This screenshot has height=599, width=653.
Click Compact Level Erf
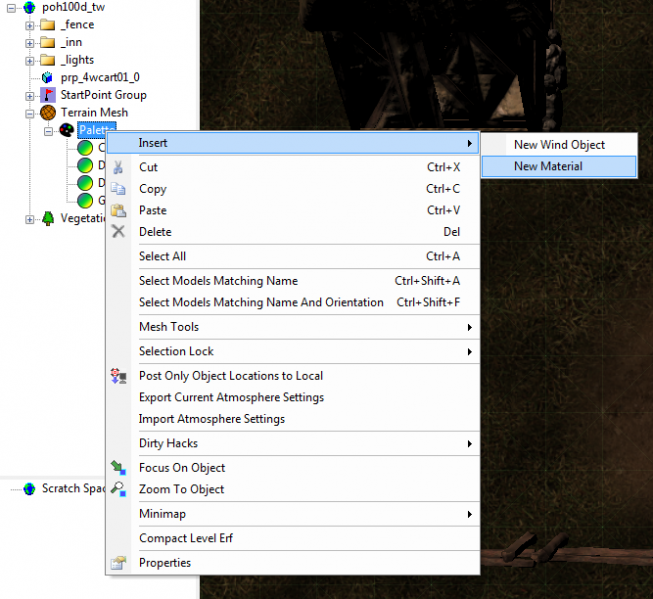[x=186, y=538]
